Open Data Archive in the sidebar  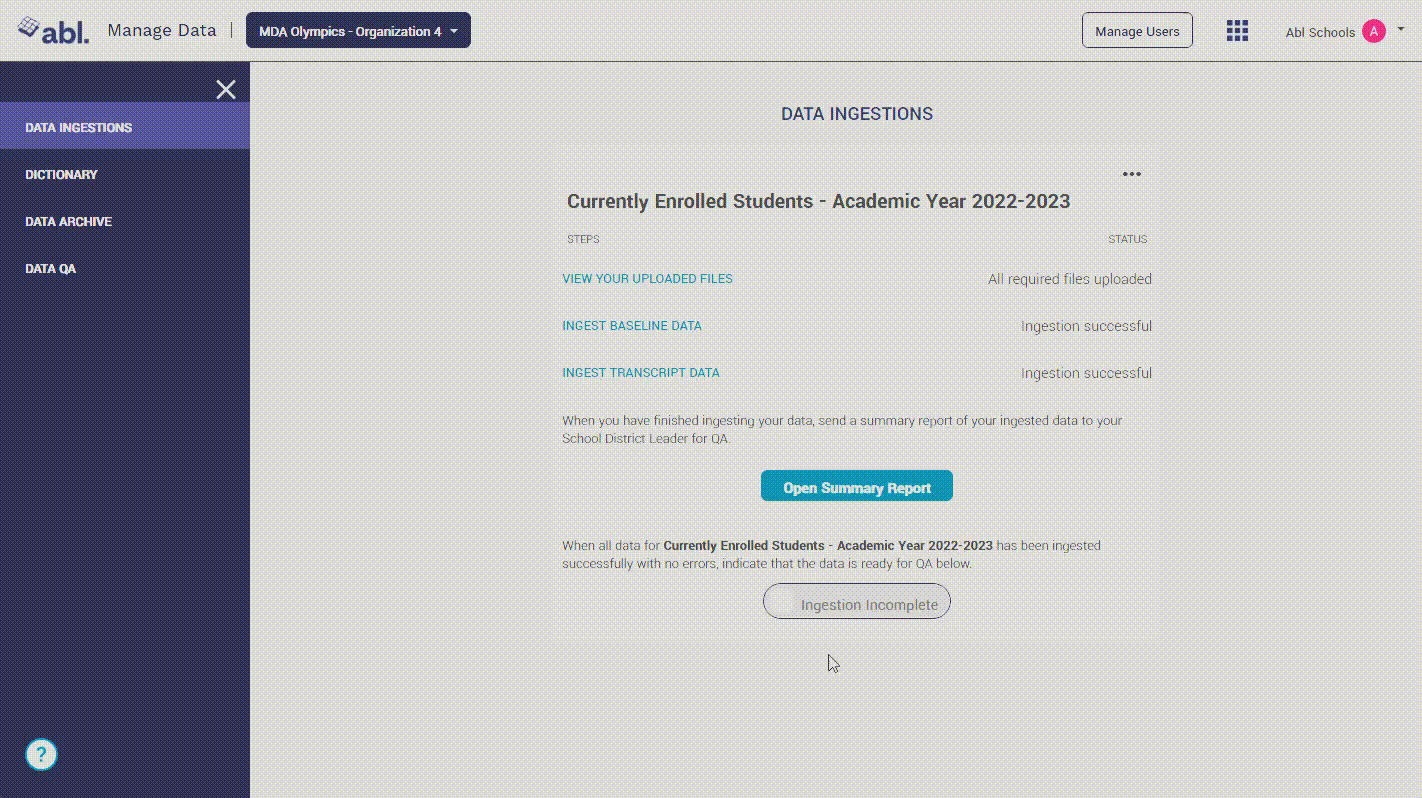click(x=69, y=222)
